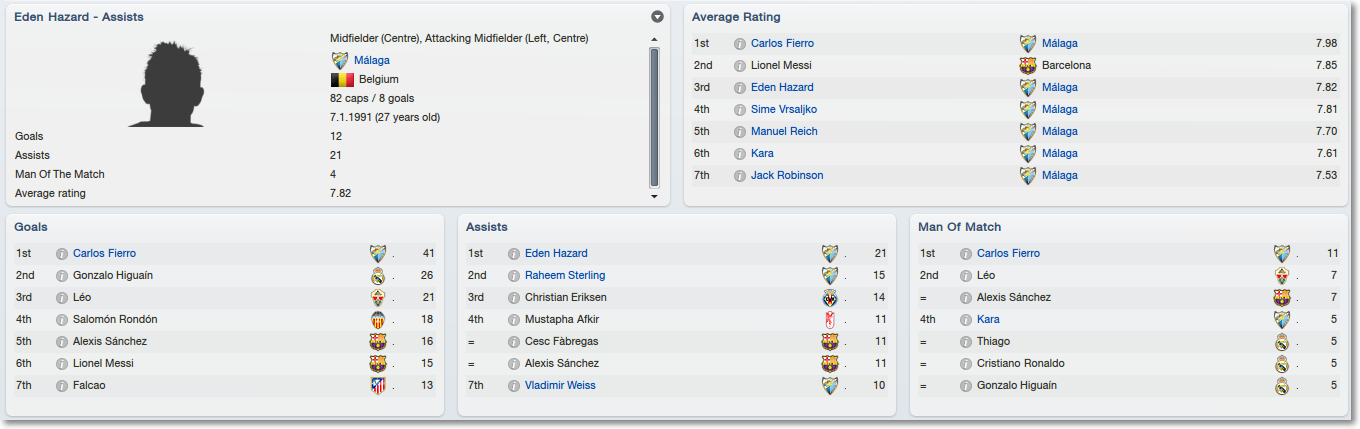The height and width of the screenshot is (429, 1360).
Task: Click Barcelona club badge in Average Rating panel
Action: coord(1028,66)
